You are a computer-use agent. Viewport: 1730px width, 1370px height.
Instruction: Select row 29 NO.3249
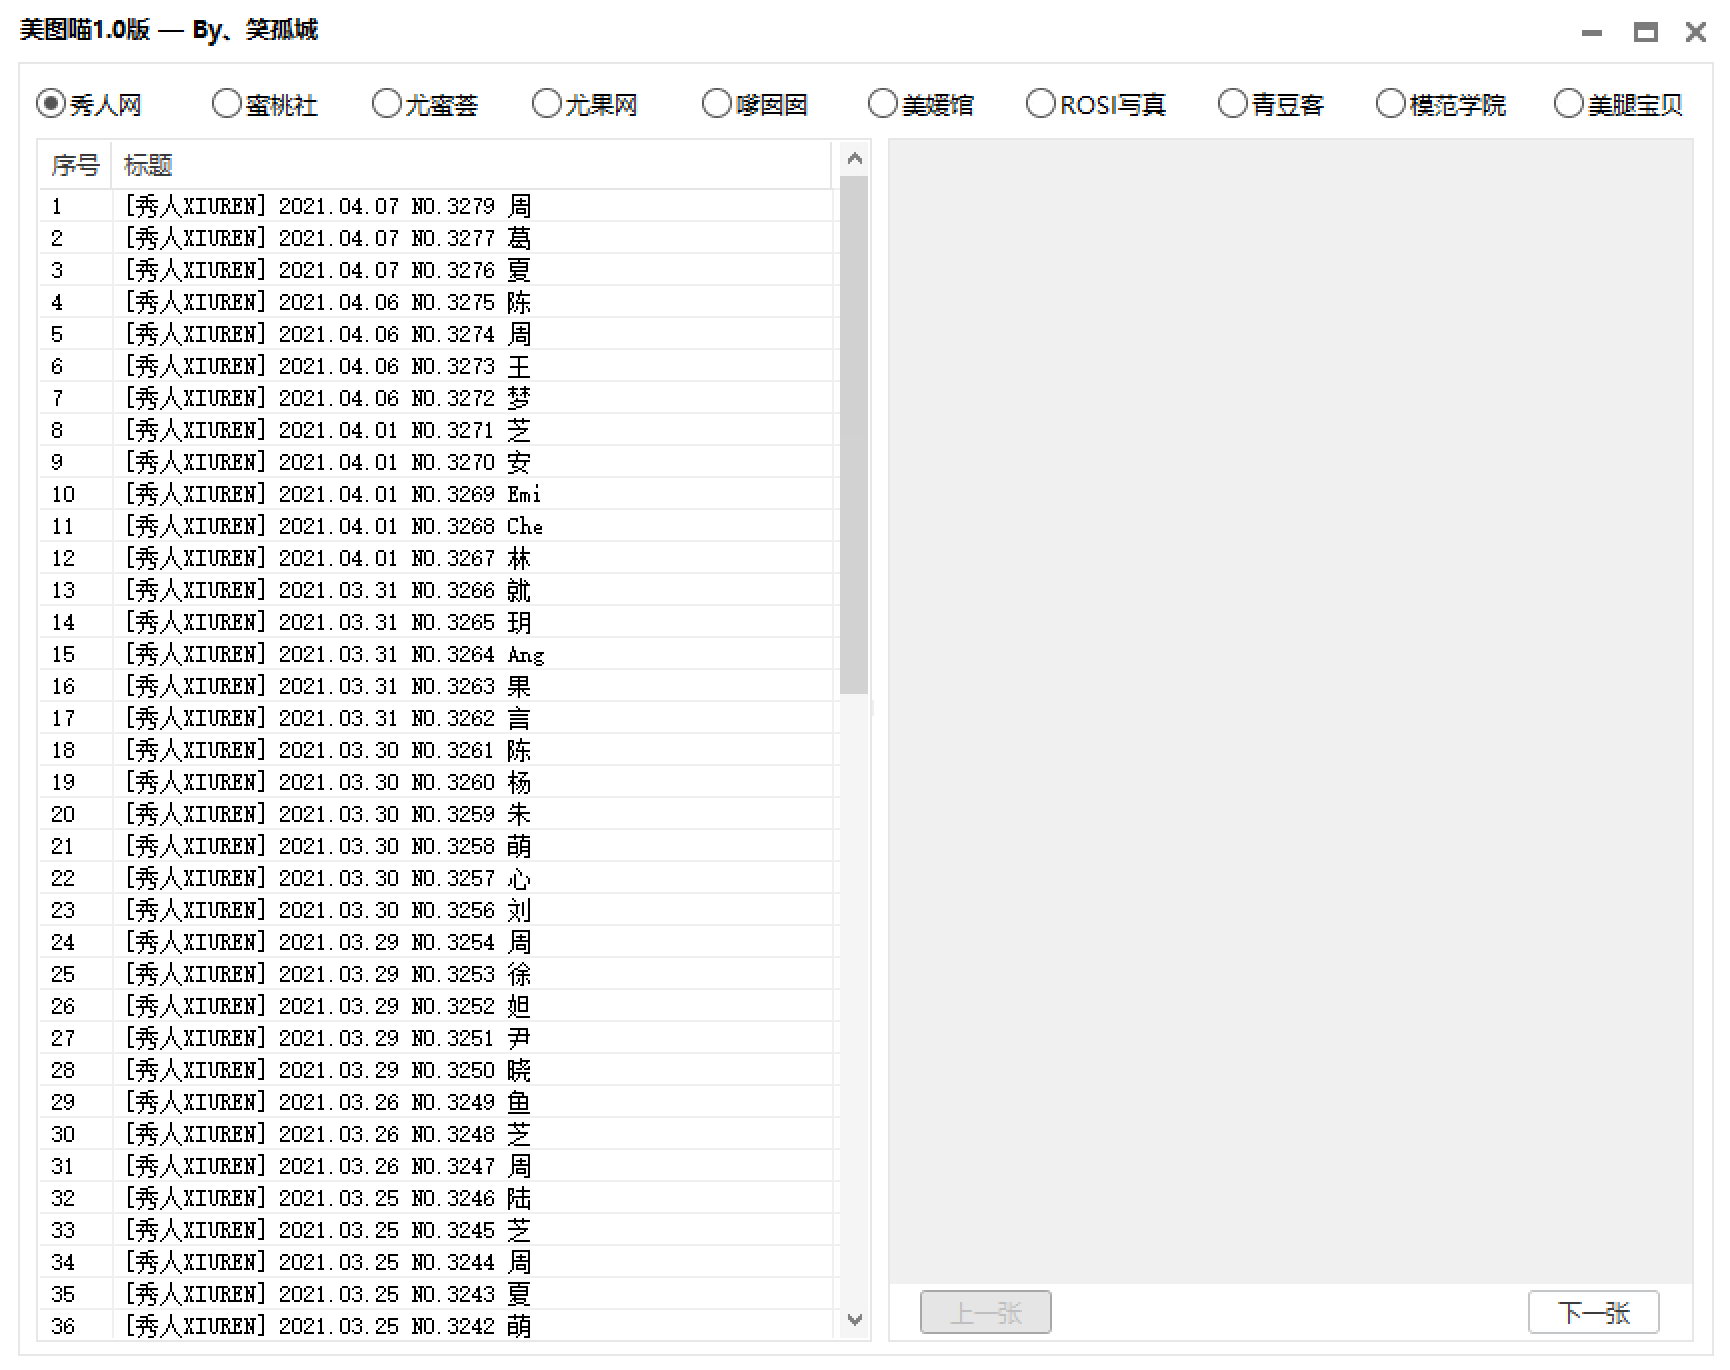(x=436, y=1102)
